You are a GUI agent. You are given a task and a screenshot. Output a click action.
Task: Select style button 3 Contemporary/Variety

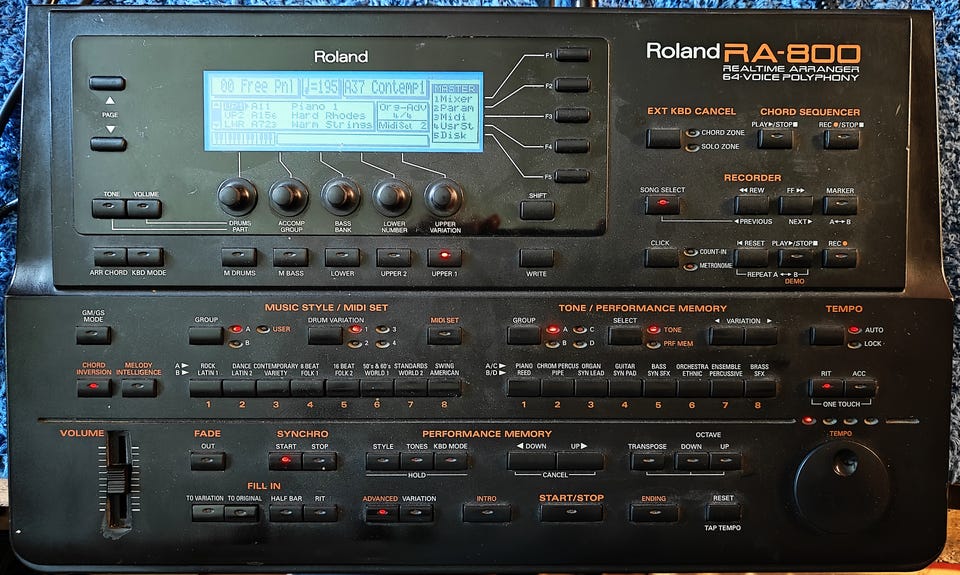click(274, 388)
